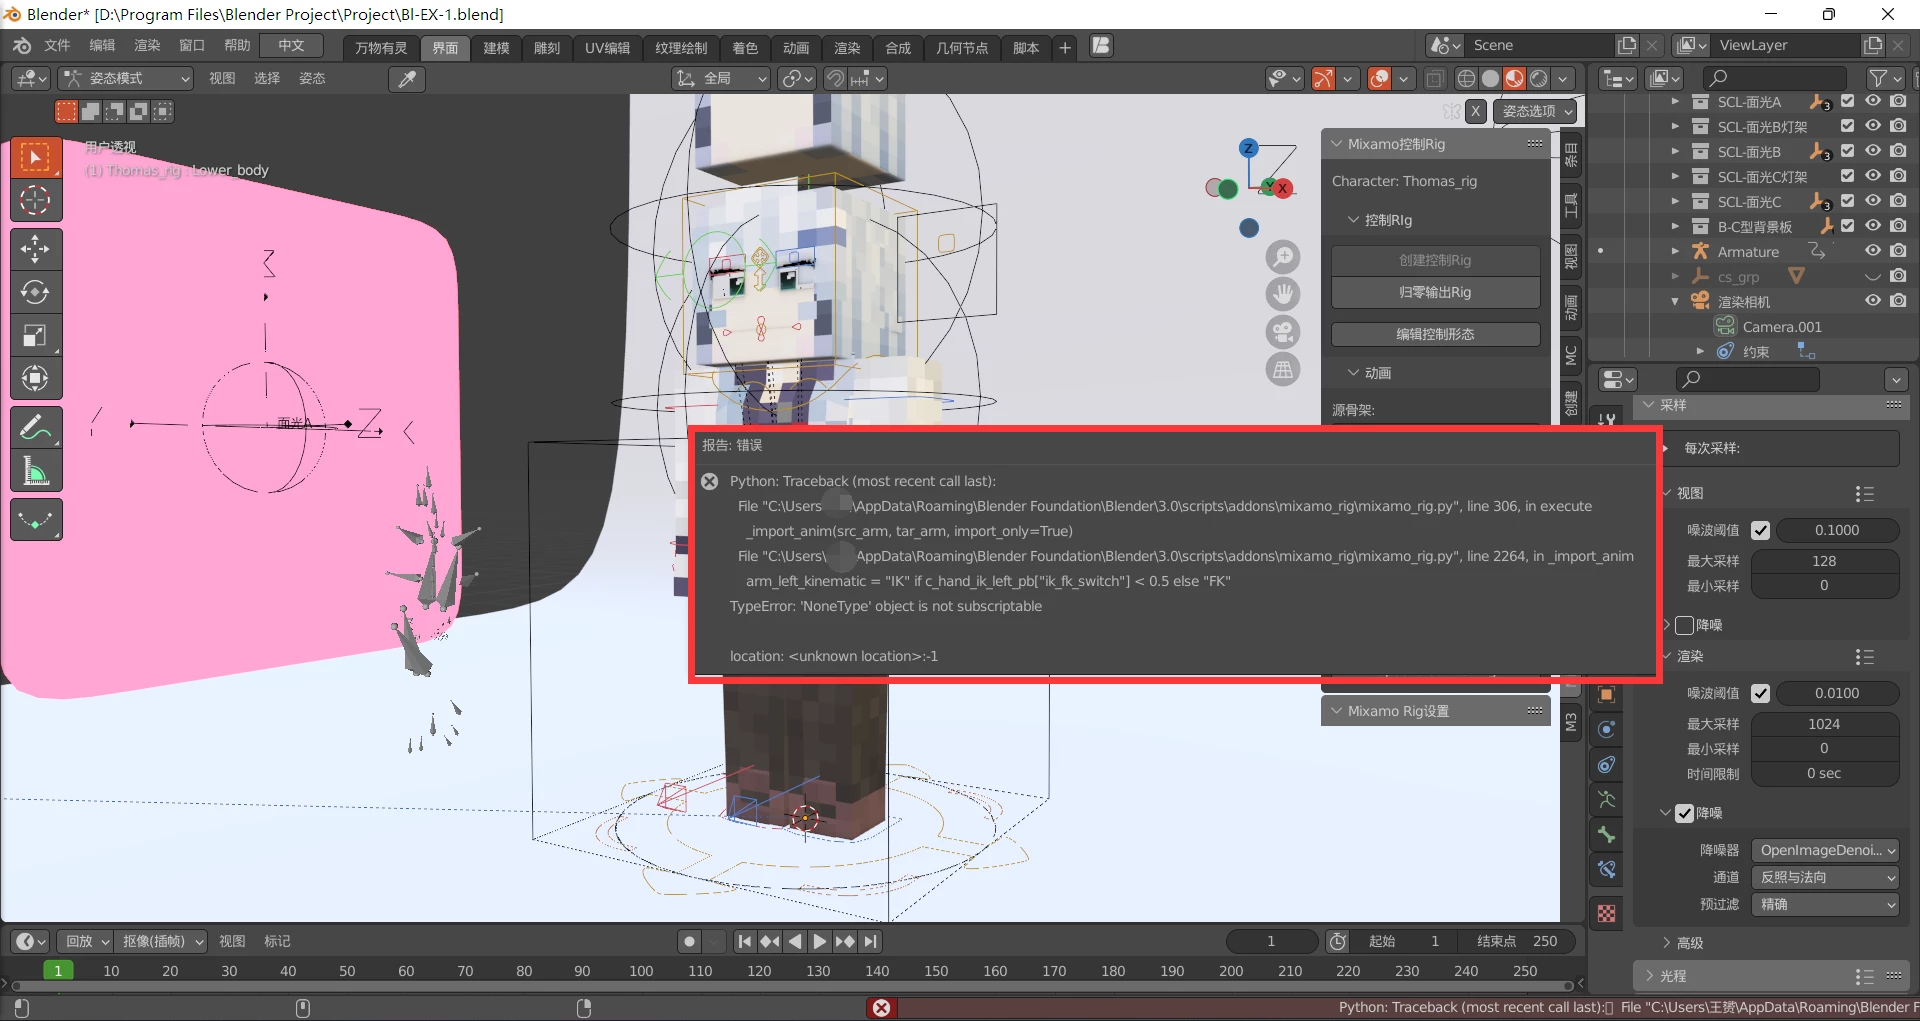Toggle viewport gizmos display button
The image size is (1920, 1021).
1322,78
